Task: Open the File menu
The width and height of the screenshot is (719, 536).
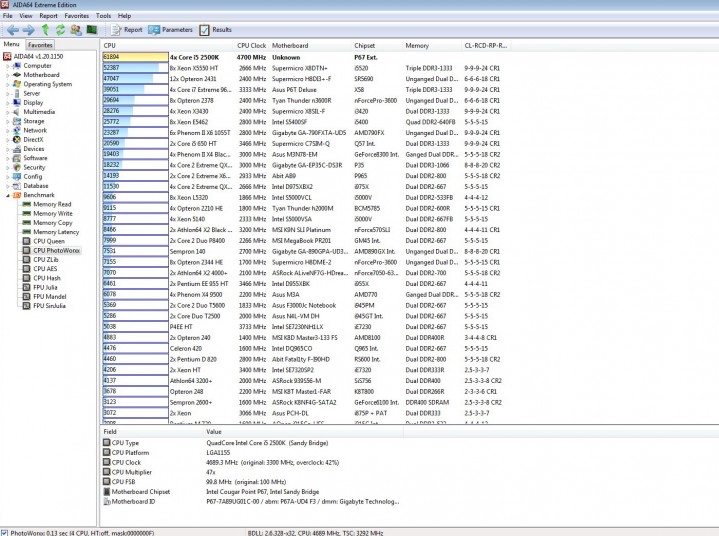Action: coord(8,16)
